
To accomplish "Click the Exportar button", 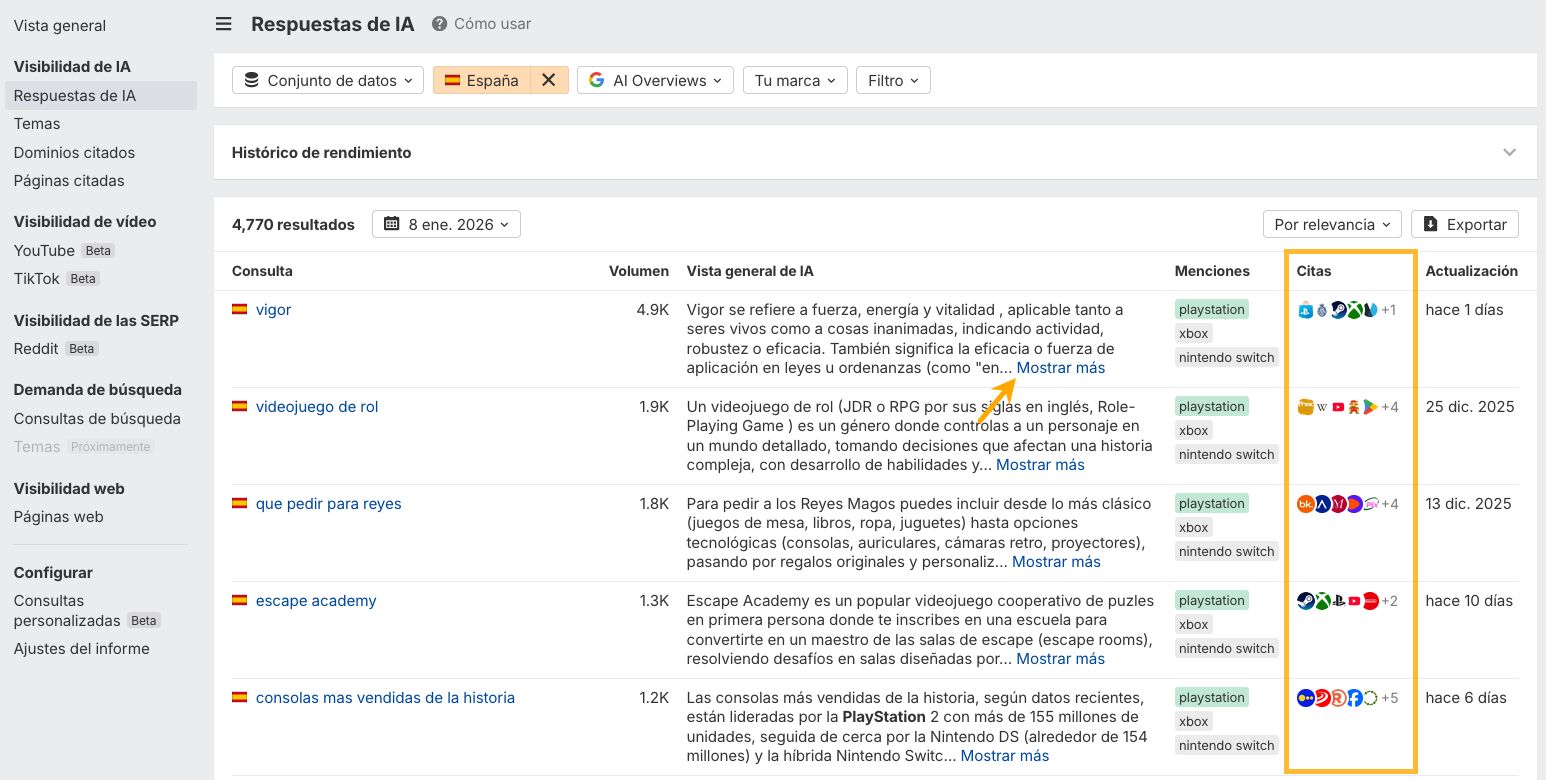I will [1465, 225].
